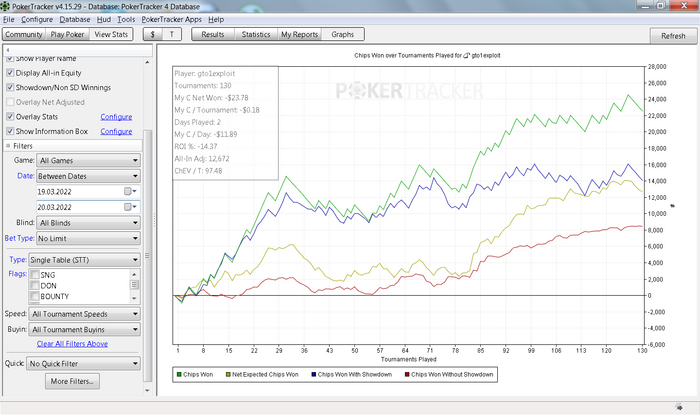The width and height of the screenshot is (700, 415).
Task: Open the Game dropdown showing All Games
Action: pos(88,160)
